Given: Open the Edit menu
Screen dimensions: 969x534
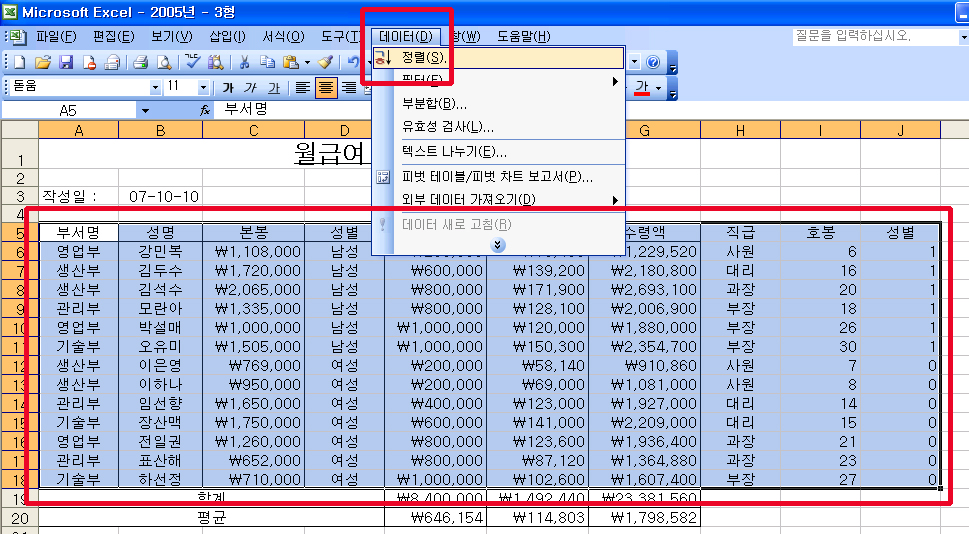Looking at the screenshot, I should click(x=114, y=36).
